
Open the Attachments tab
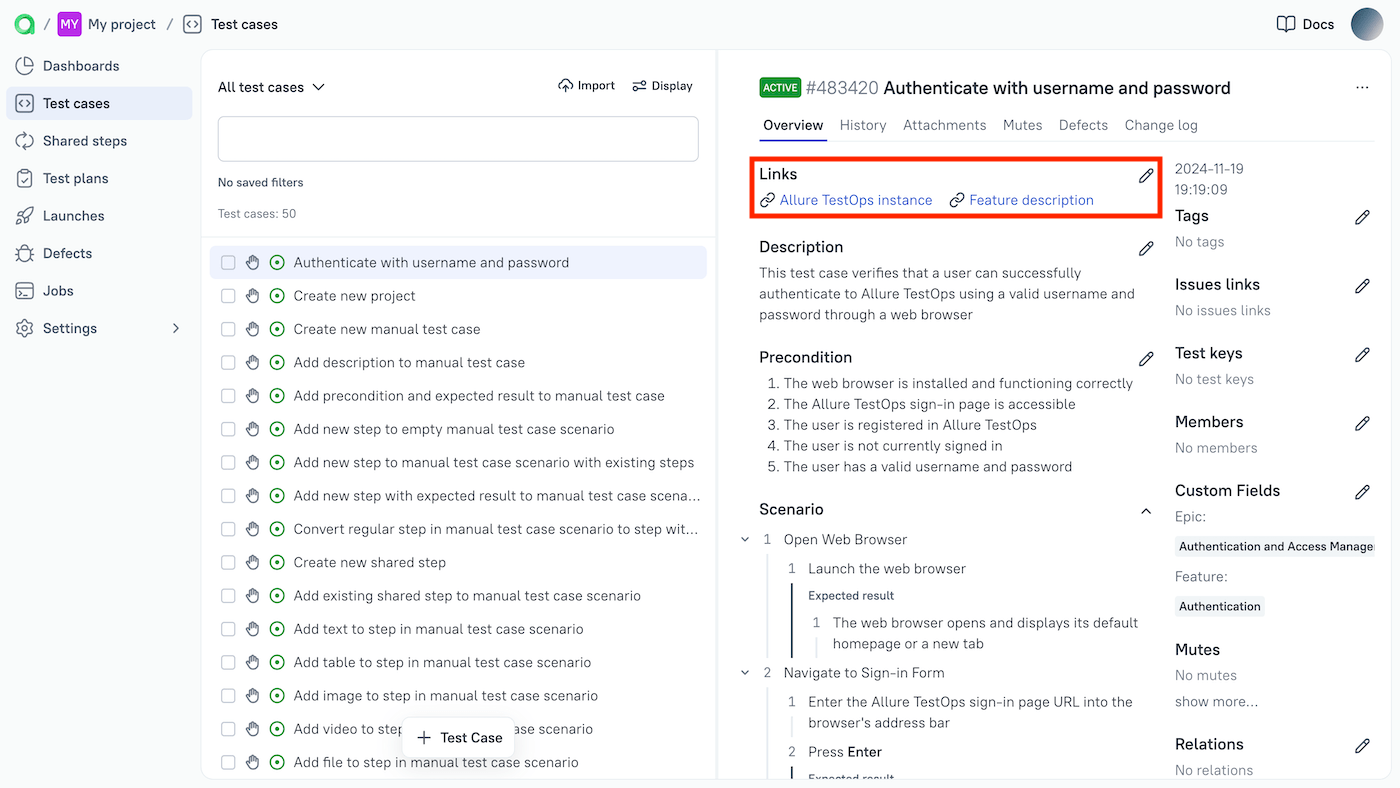[944, 125]
